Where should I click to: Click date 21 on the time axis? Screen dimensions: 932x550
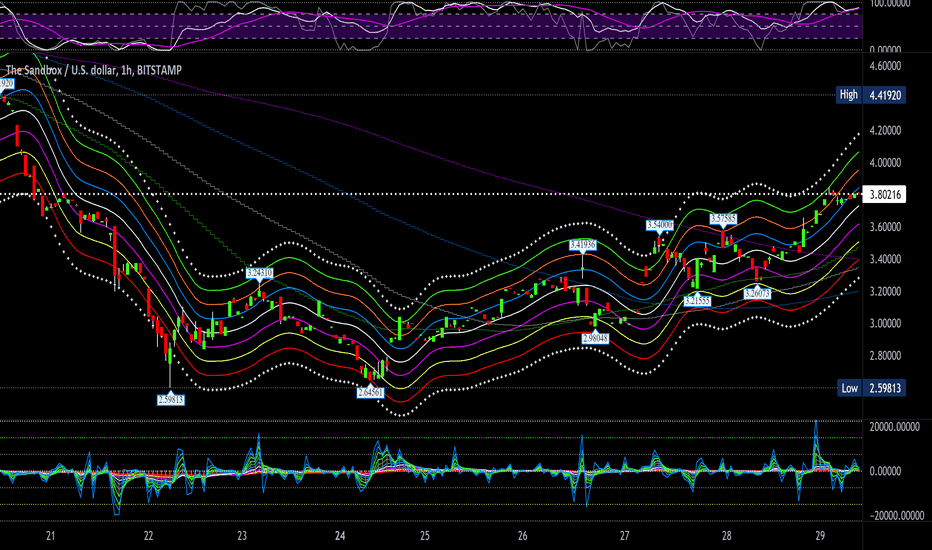51,536
